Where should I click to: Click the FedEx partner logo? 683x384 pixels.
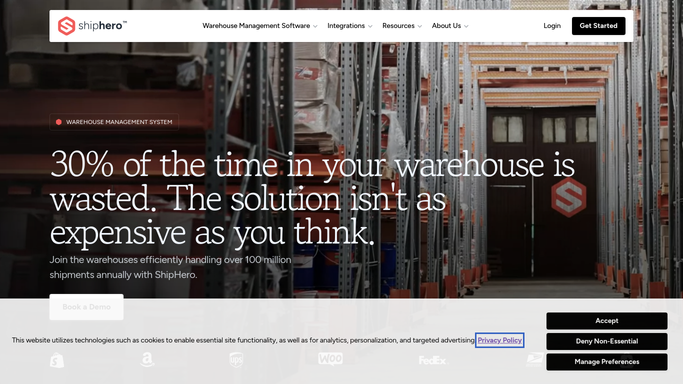(433, 360)
